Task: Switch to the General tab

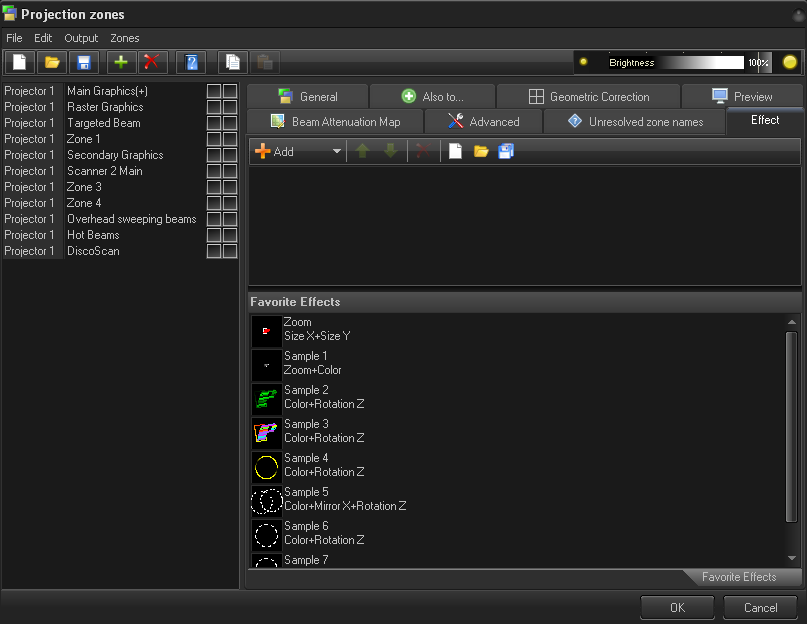Action: click(307, 96)
